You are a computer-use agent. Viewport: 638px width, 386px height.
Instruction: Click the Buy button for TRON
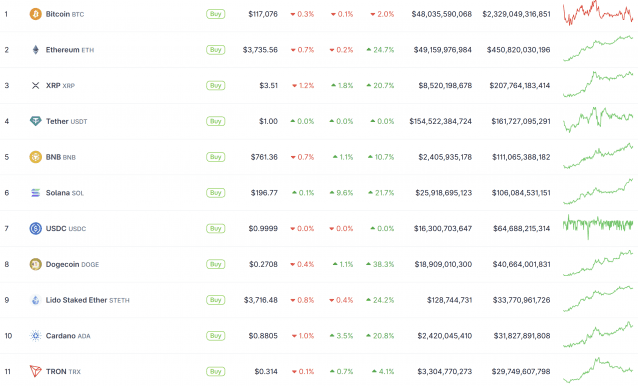[215, 371]
